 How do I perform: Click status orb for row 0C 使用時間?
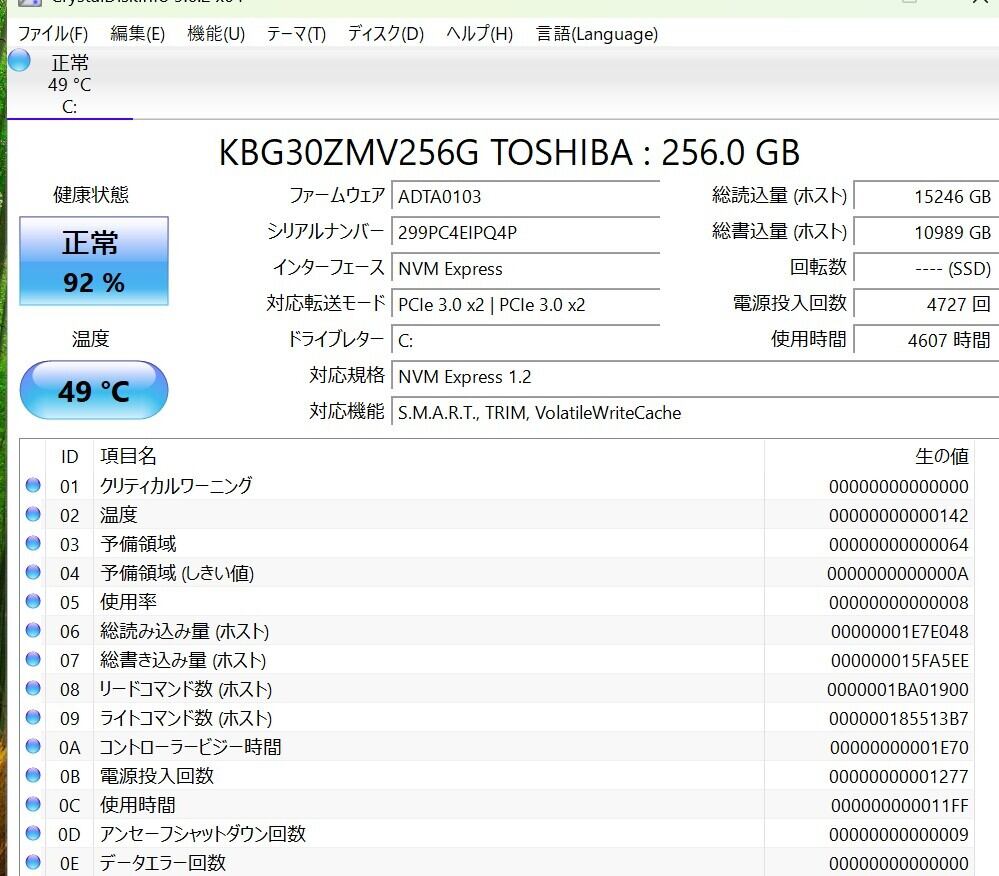click(x=33, y=804)
